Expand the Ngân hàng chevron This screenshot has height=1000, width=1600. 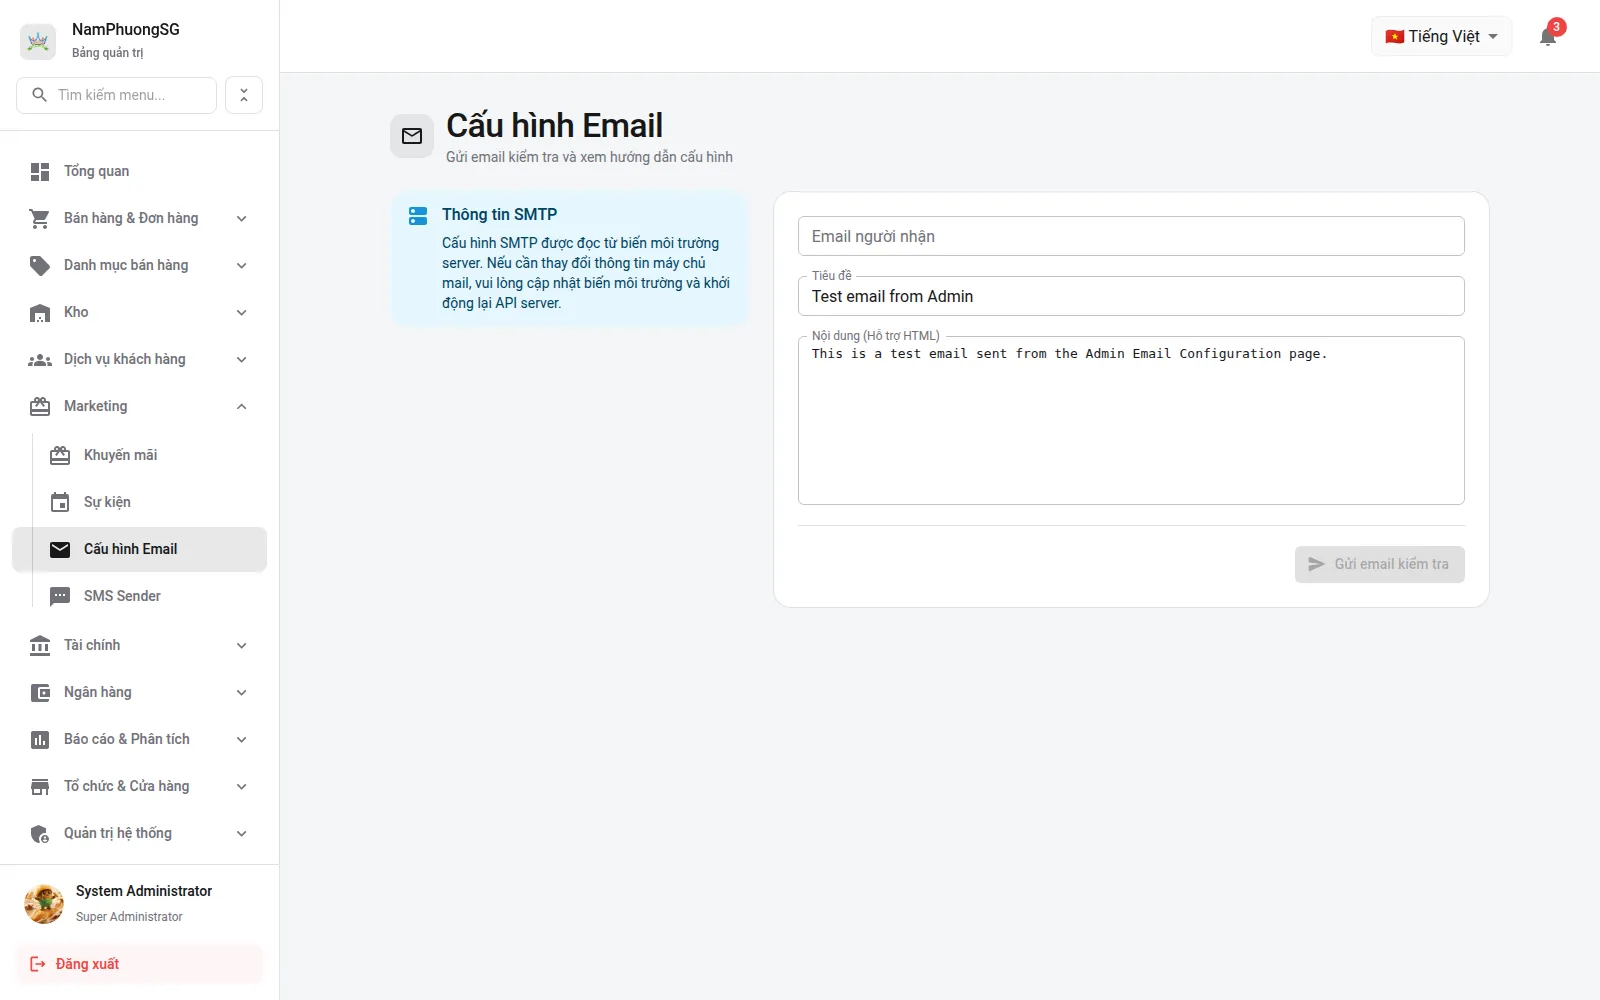pyautogui.click(x=241, y=693)
